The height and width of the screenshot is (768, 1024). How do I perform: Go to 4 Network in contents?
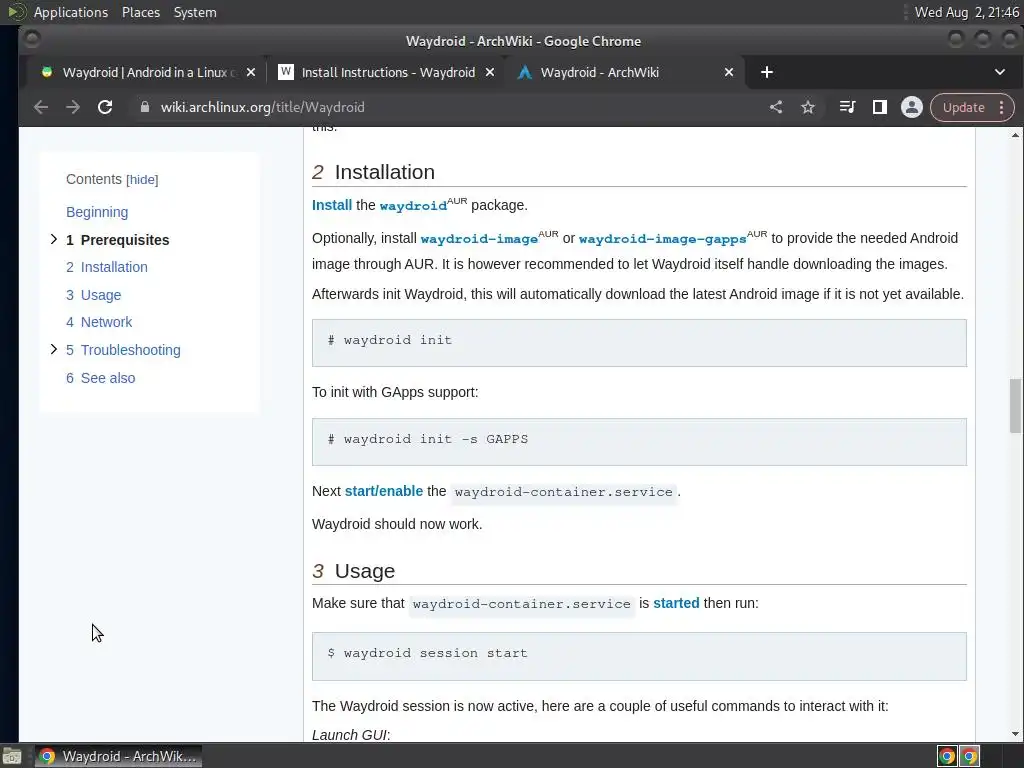(99, 322)
